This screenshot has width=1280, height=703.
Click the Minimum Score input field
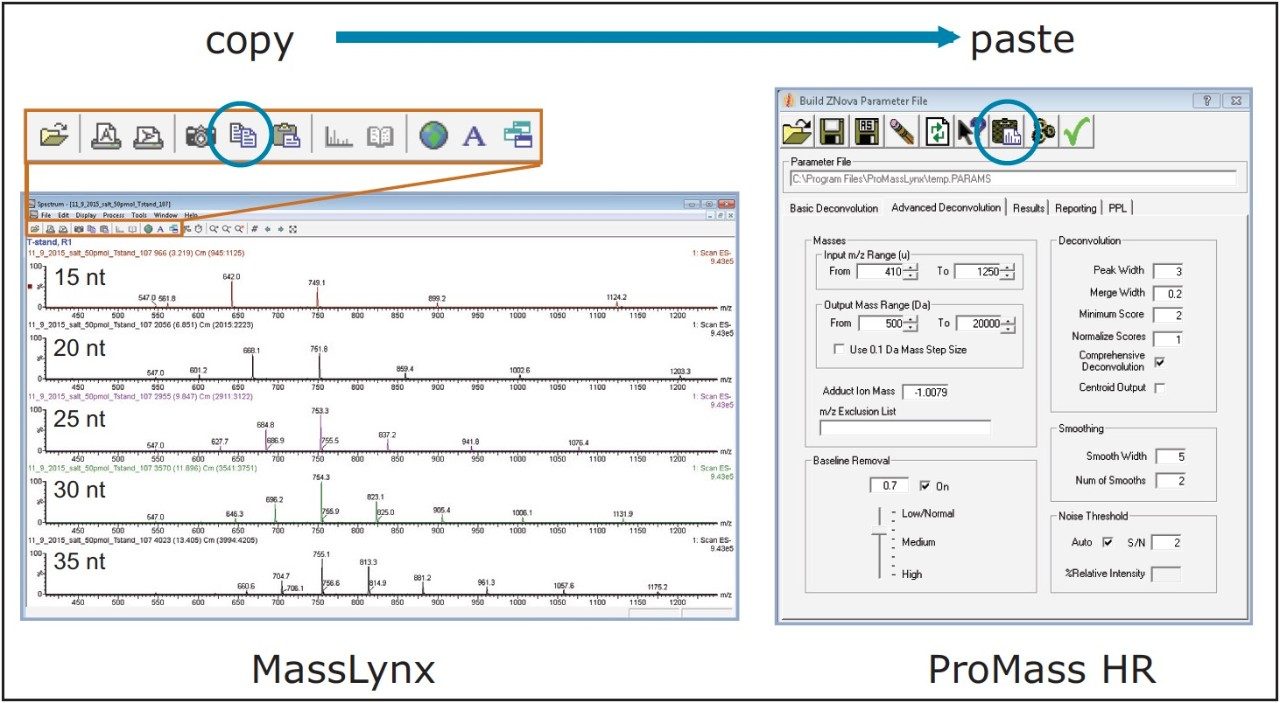1167,315
